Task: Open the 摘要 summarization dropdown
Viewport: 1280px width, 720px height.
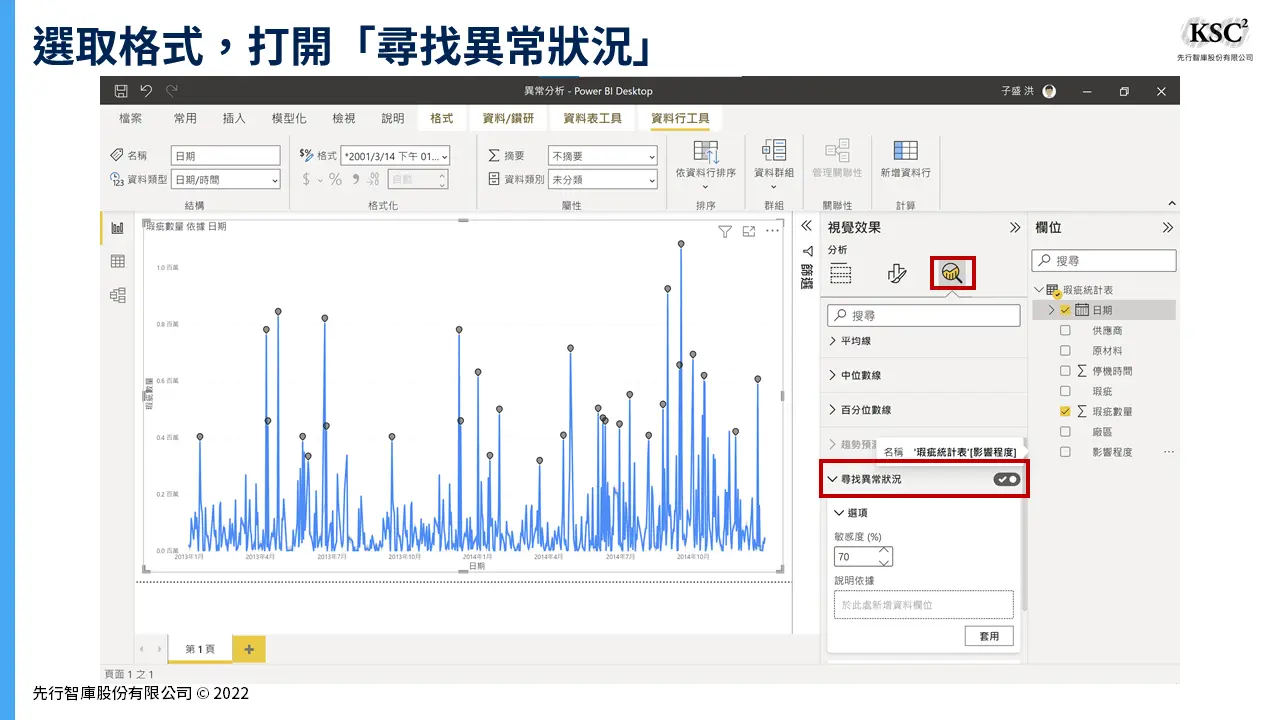Action: (603, 156)
